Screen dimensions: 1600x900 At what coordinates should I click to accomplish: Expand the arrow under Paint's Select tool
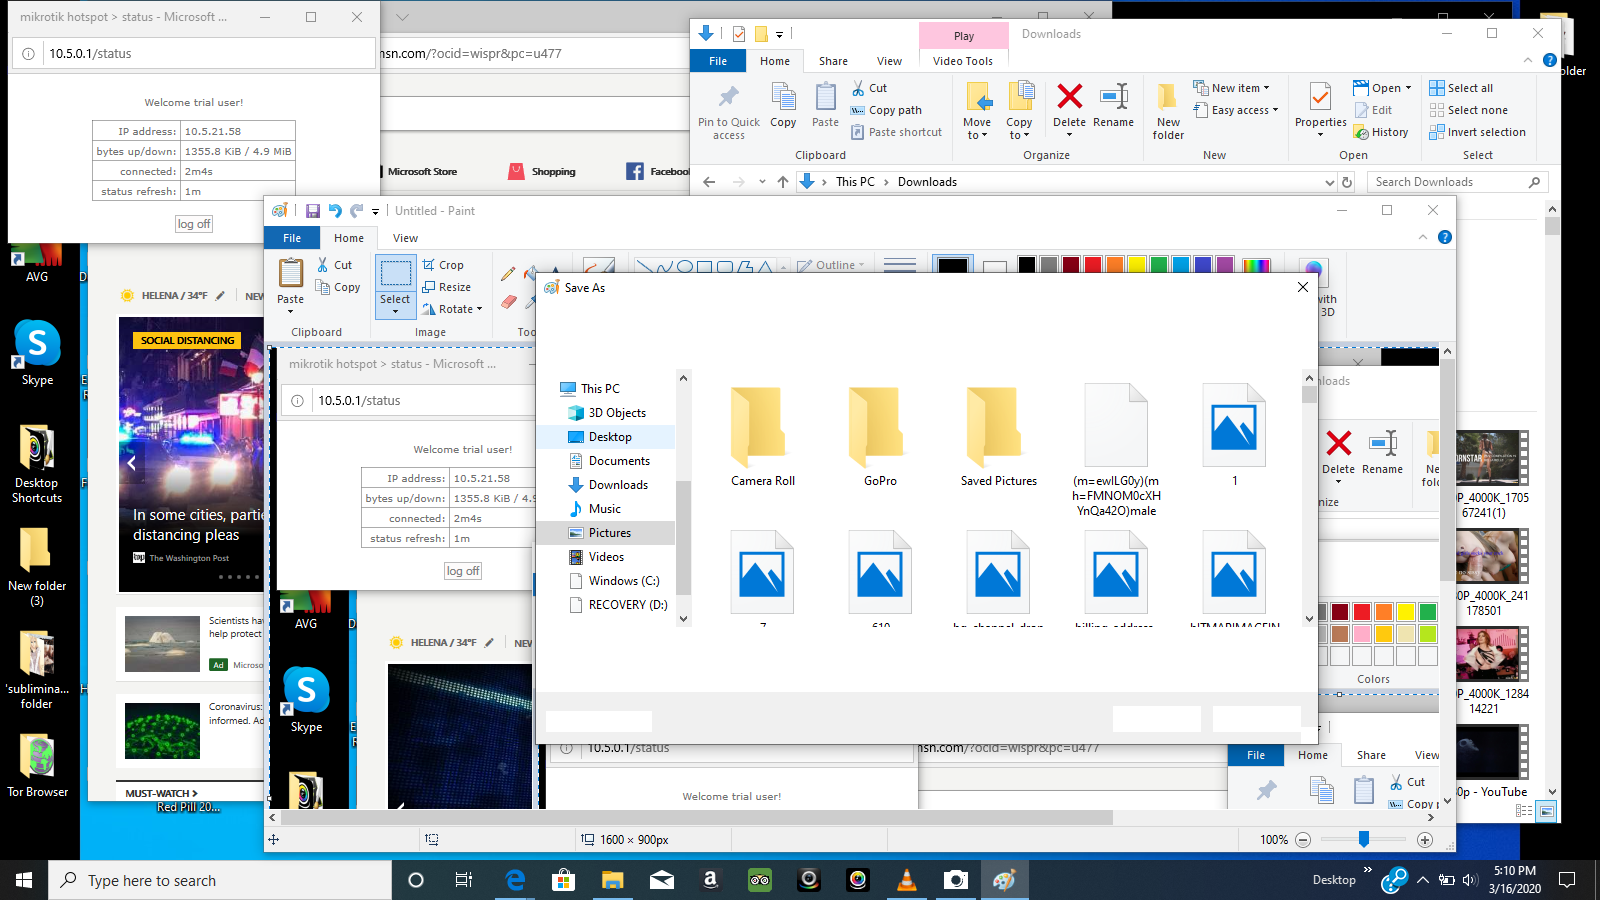pos(395,312)
